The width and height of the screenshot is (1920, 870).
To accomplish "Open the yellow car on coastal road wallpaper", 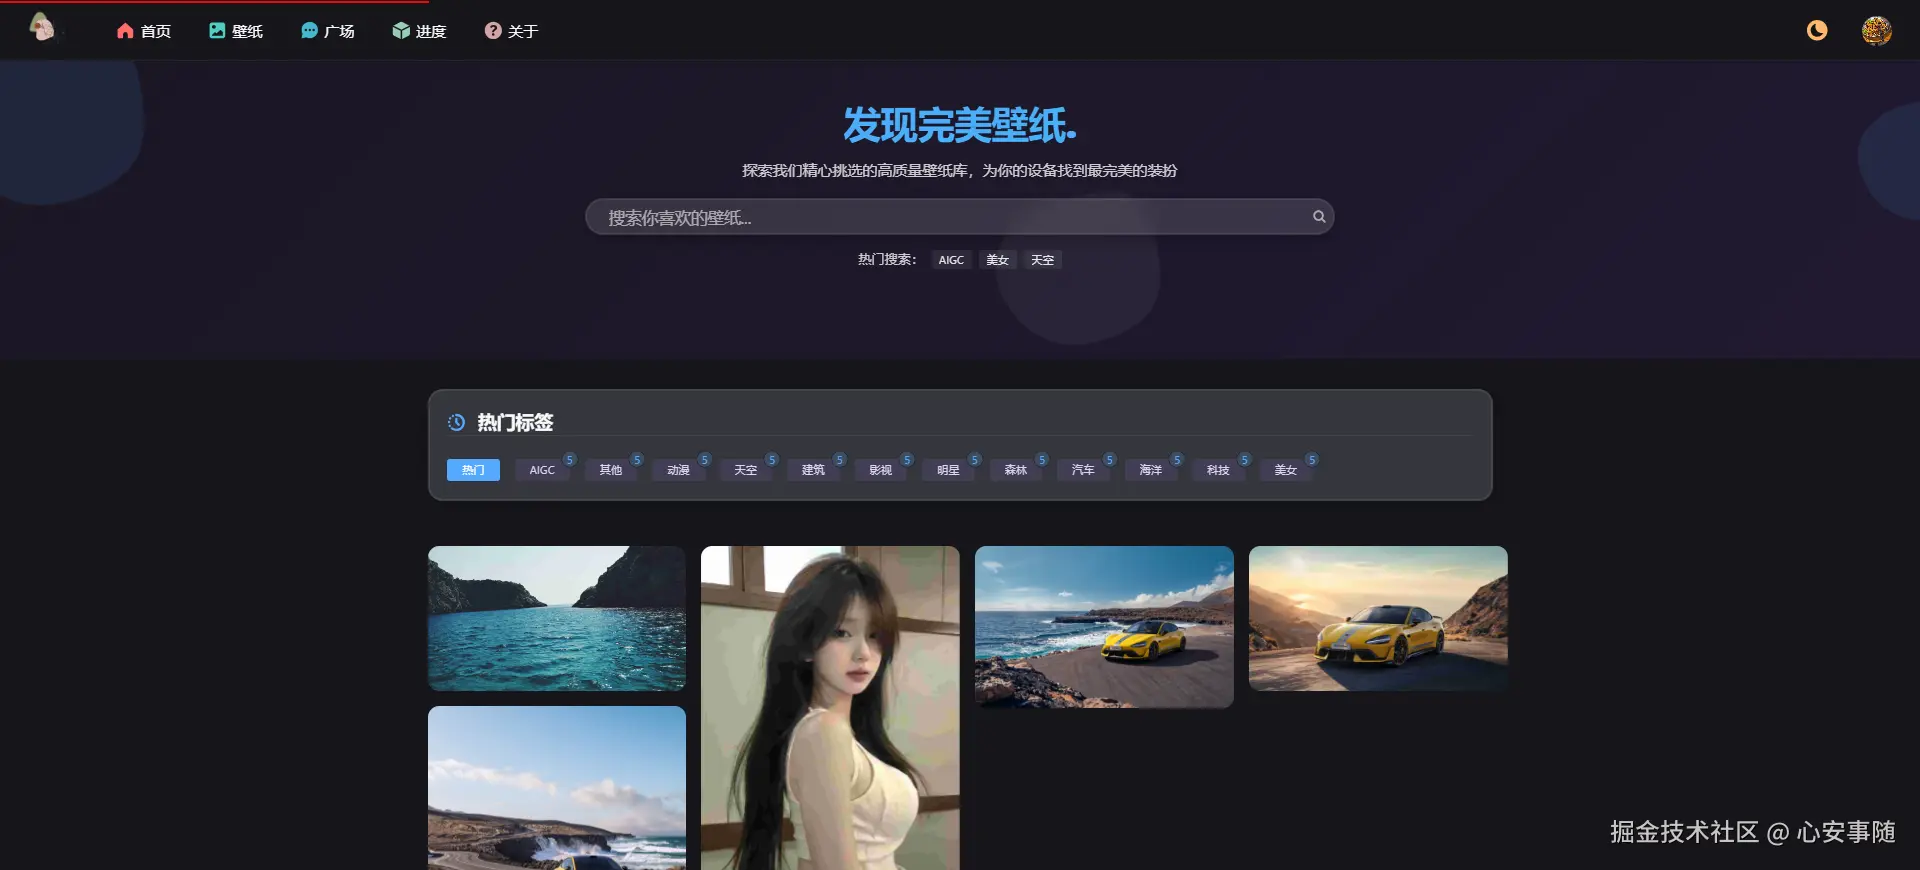I will tap(1104, 627).
